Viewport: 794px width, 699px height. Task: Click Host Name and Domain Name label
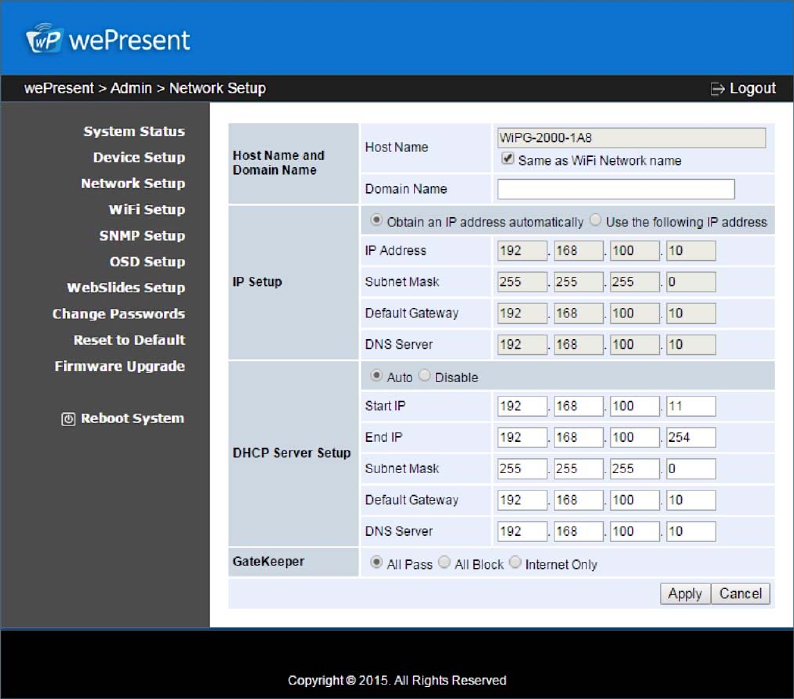(x=279, y=163)
